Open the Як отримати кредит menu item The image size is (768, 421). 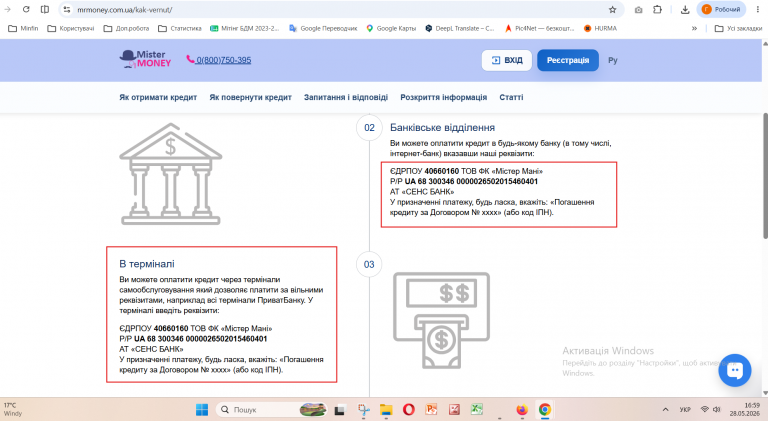(x=158, y=97)
